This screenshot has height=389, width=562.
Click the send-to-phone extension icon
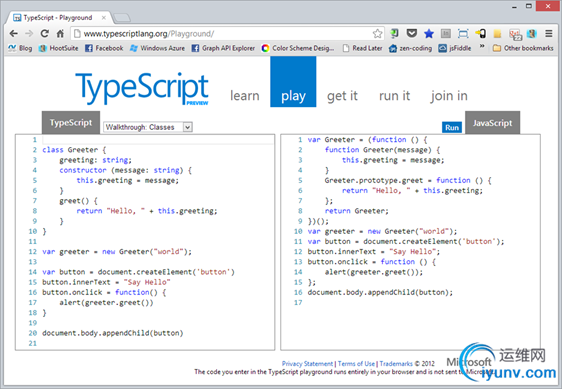[x=480, y=34]
